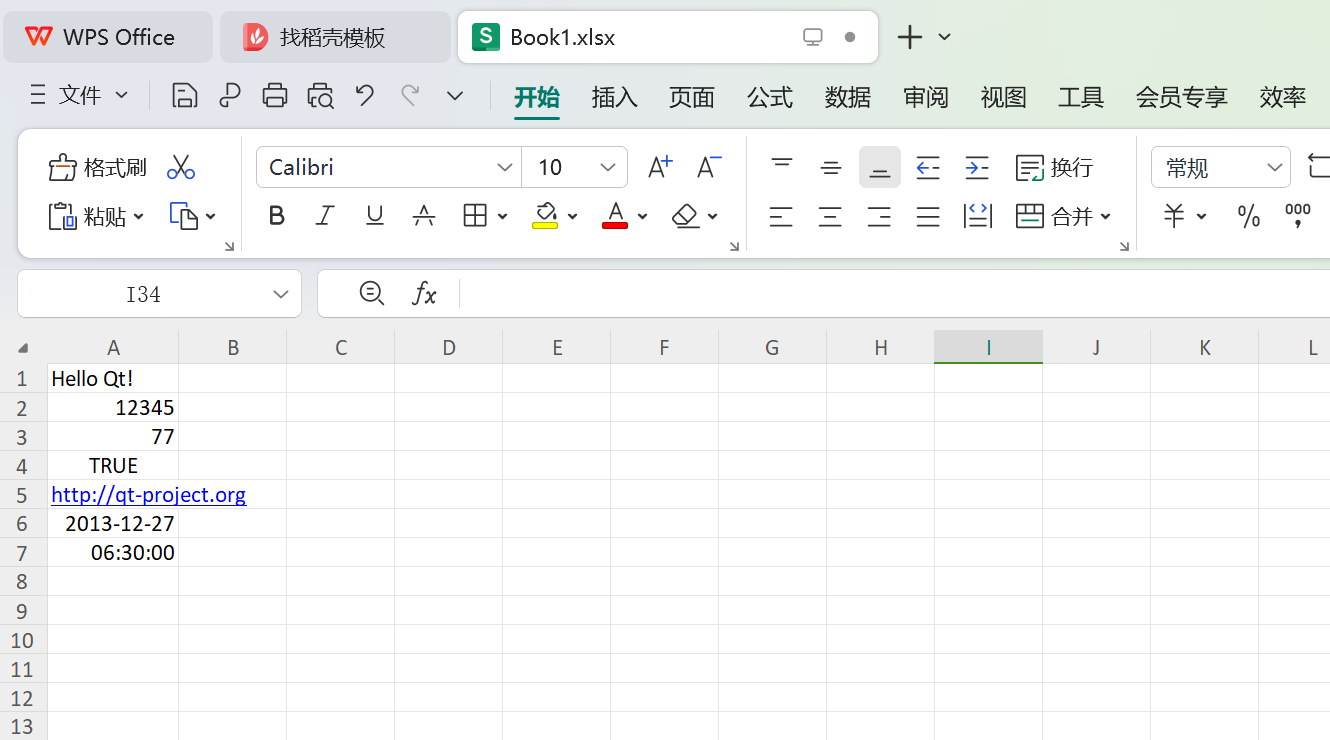Image resolution: width=1330 pixels, height=740 pixels.
Task: Click Decrease Indent icon
Action: (928, 167)
